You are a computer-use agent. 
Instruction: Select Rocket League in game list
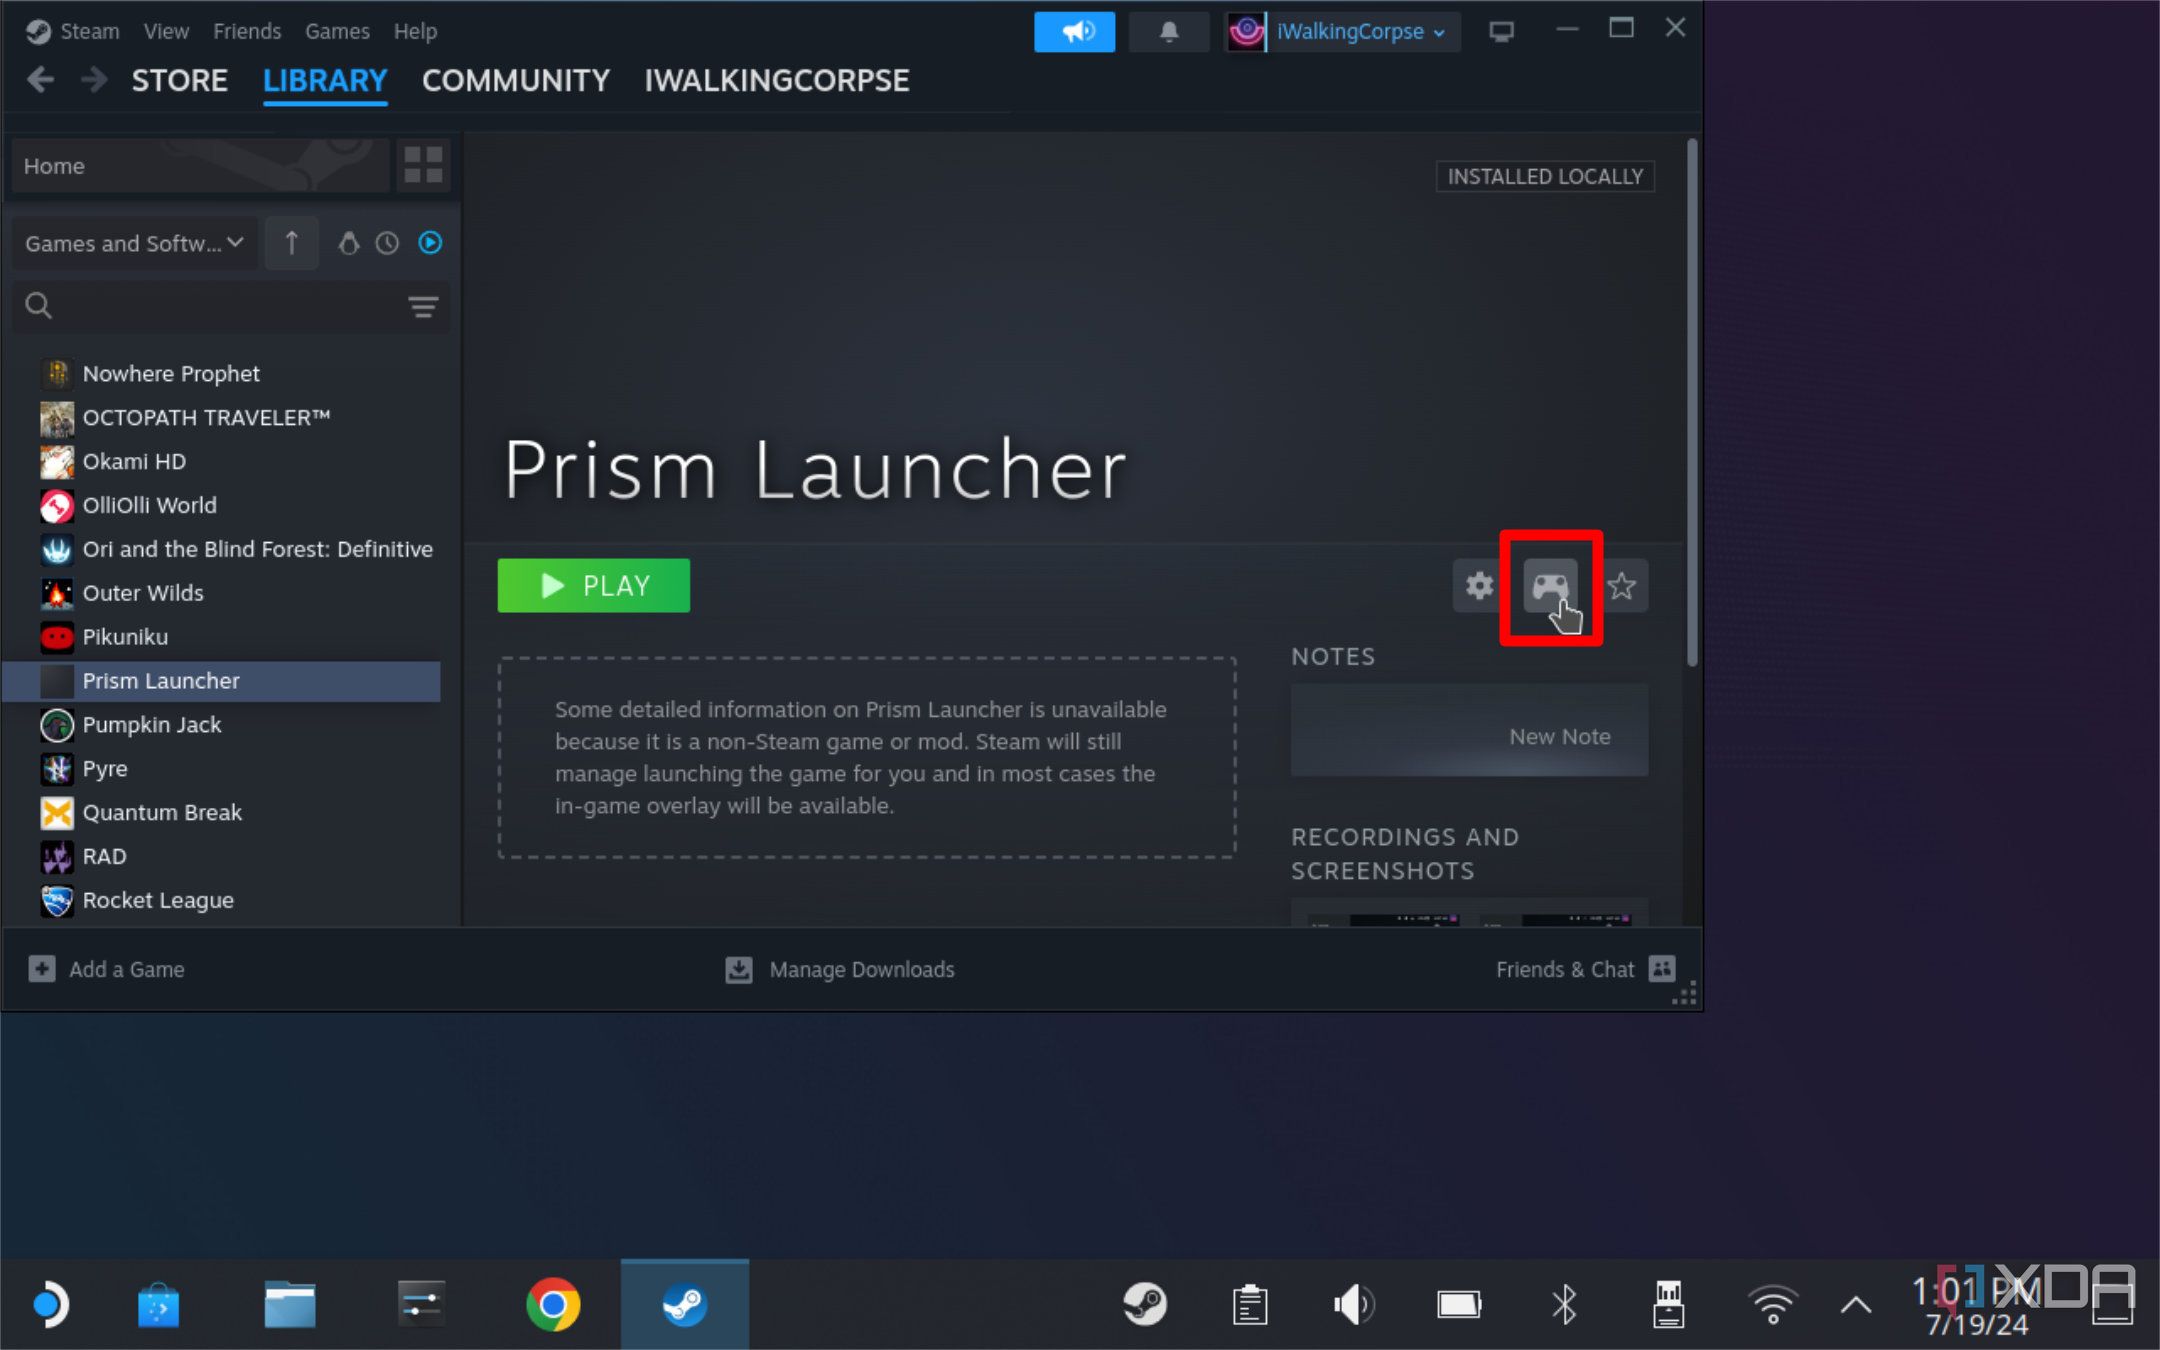point(222,901)
